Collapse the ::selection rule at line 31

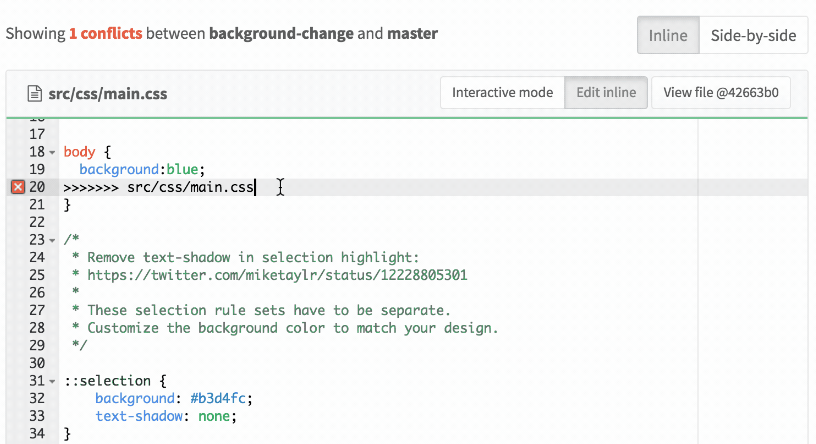coord(52,381)
